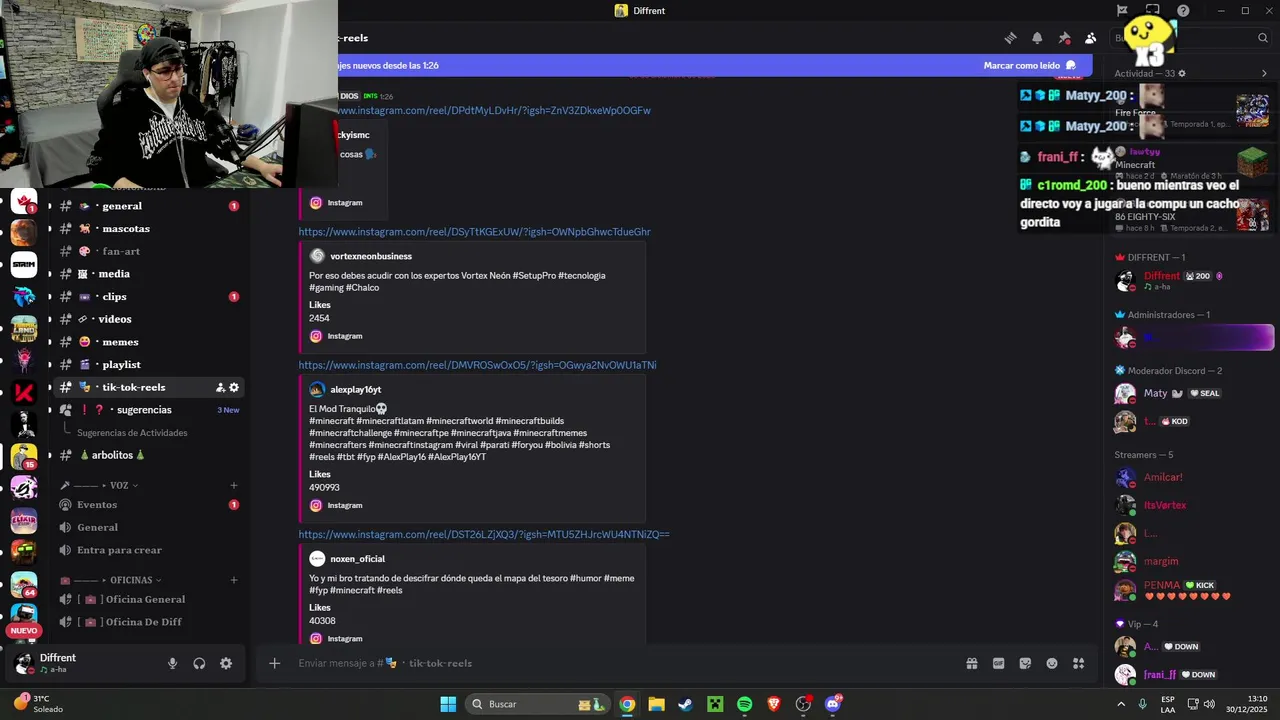The height and width of the screenshot is (720, 1280).
Task: Open User Settings gear in user panel
Action: click(x=226, y=663)
